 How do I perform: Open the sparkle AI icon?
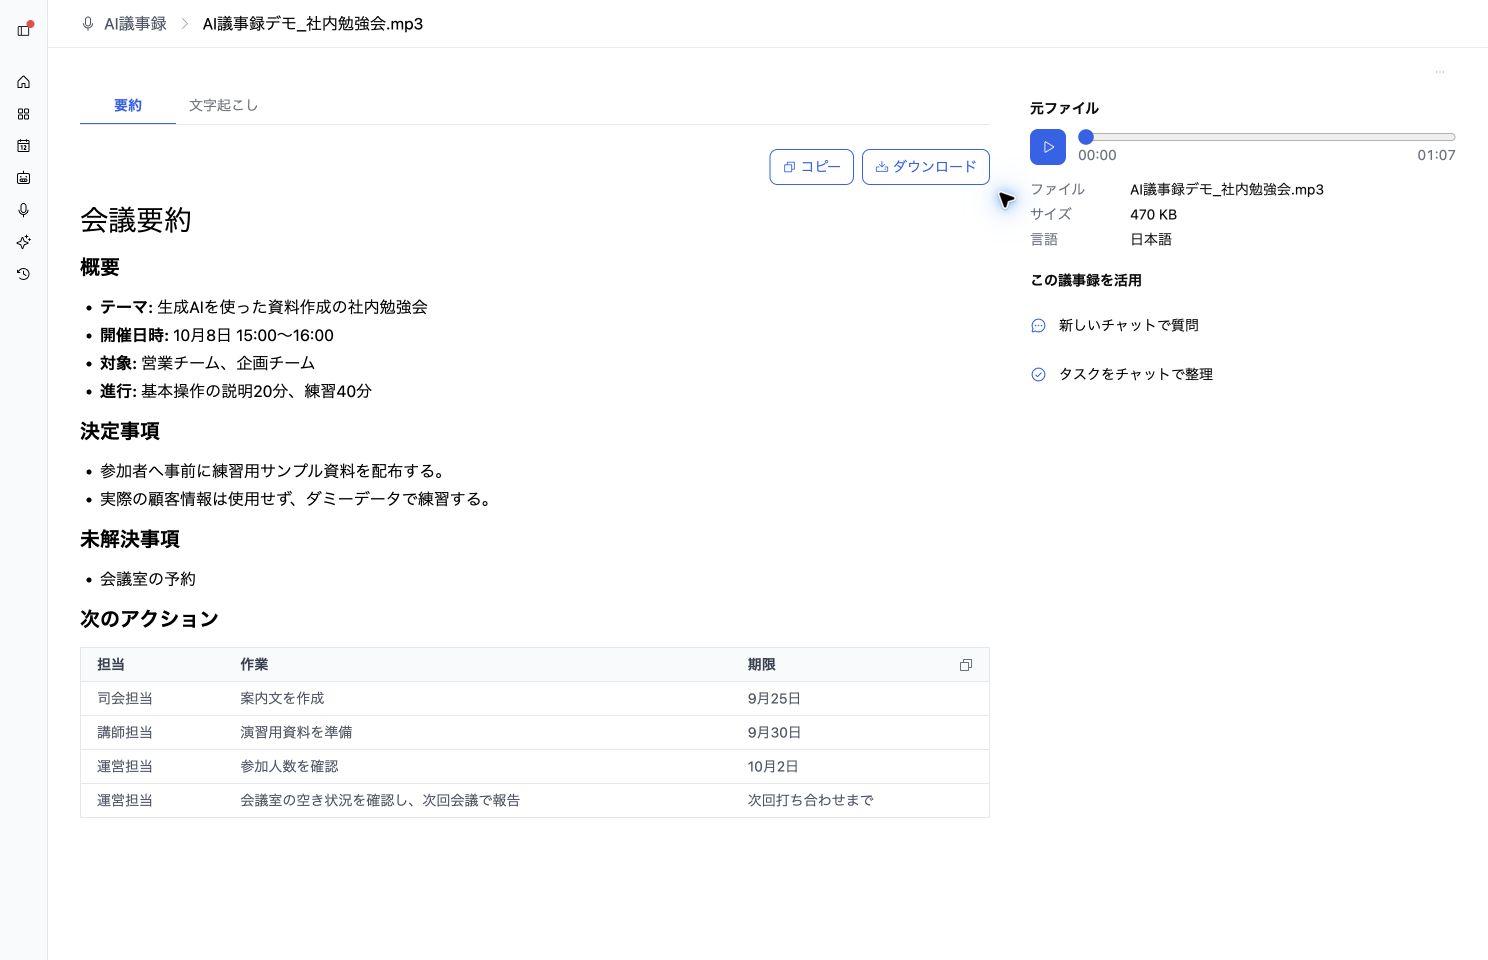pos(24,242)
